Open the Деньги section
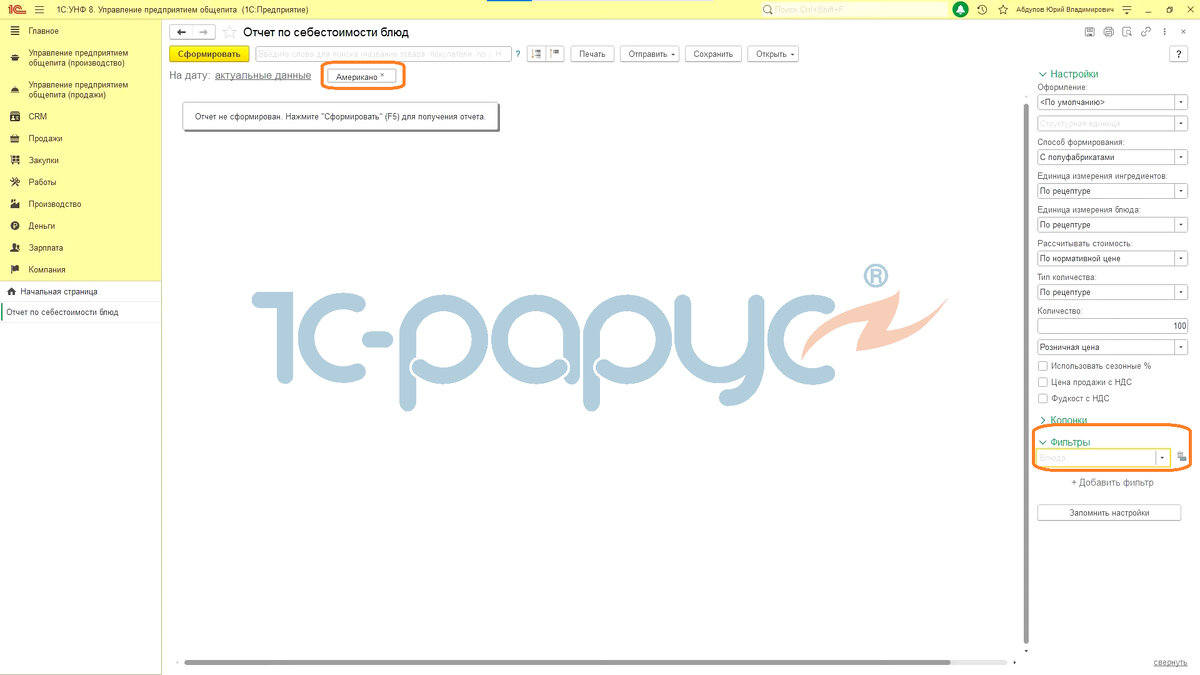The width and height of the screenshot is (1200, 675). [x=42, y=226]
